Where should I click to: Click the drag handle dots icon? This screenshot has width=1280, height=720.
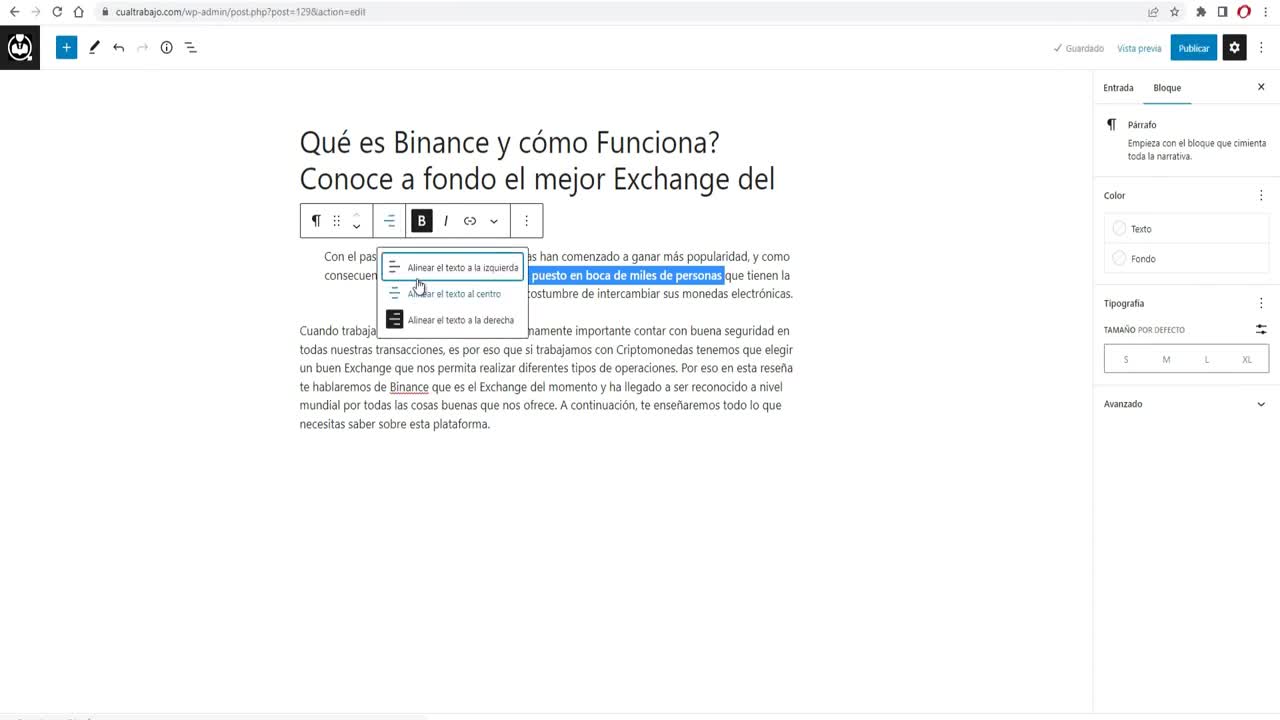coord(336,221)
